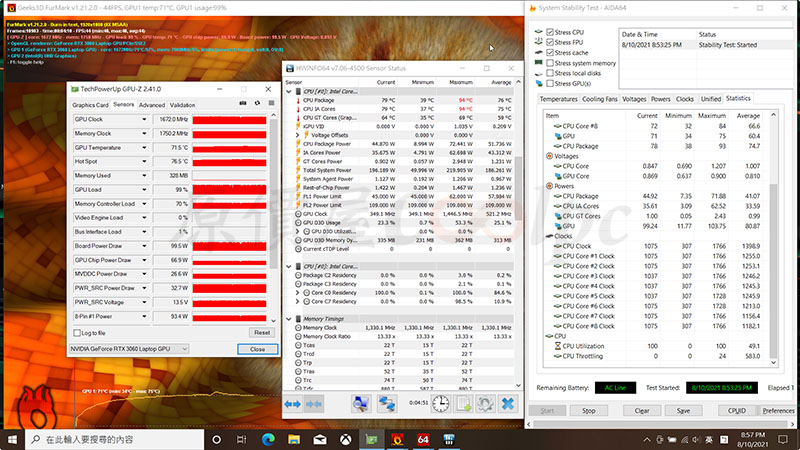Open NVIDIA GeForce RTX 3060 GPU selector
Image resolution: width=800 pixels, height=450 pixels.
(129, 349)
